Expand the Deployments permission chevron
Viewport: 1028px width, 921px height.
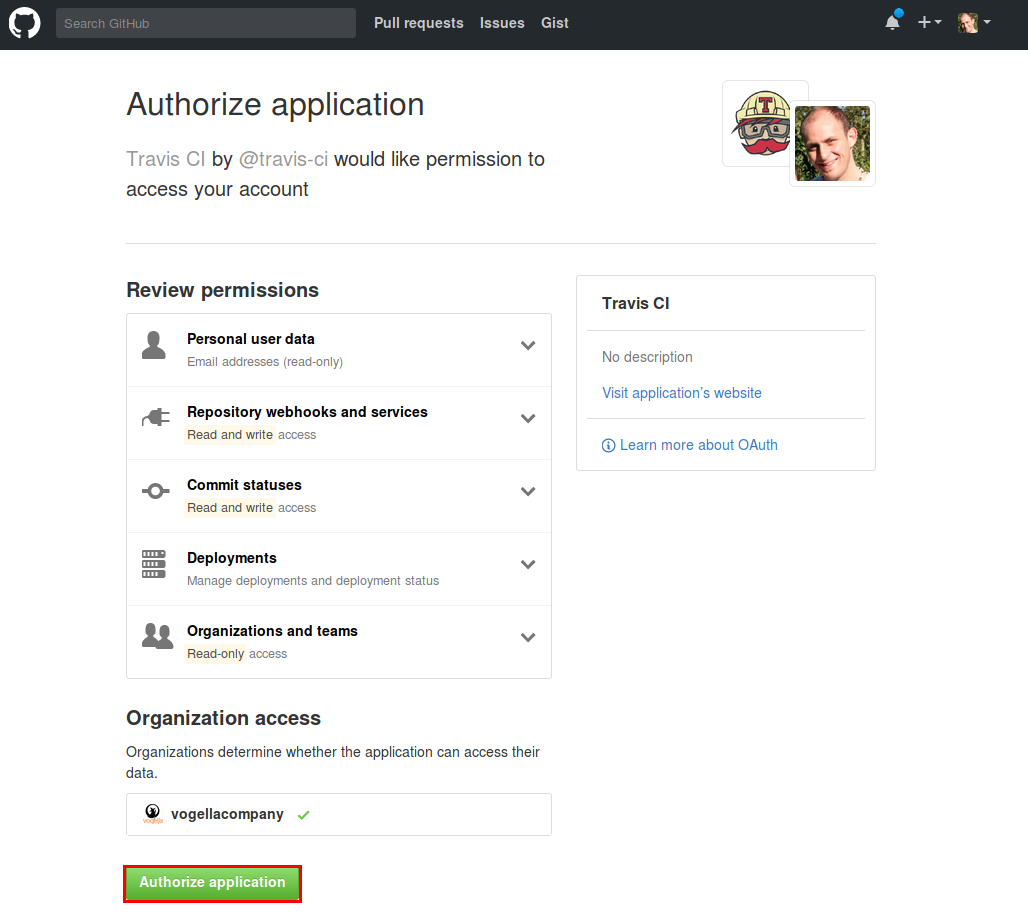[528, 565]
